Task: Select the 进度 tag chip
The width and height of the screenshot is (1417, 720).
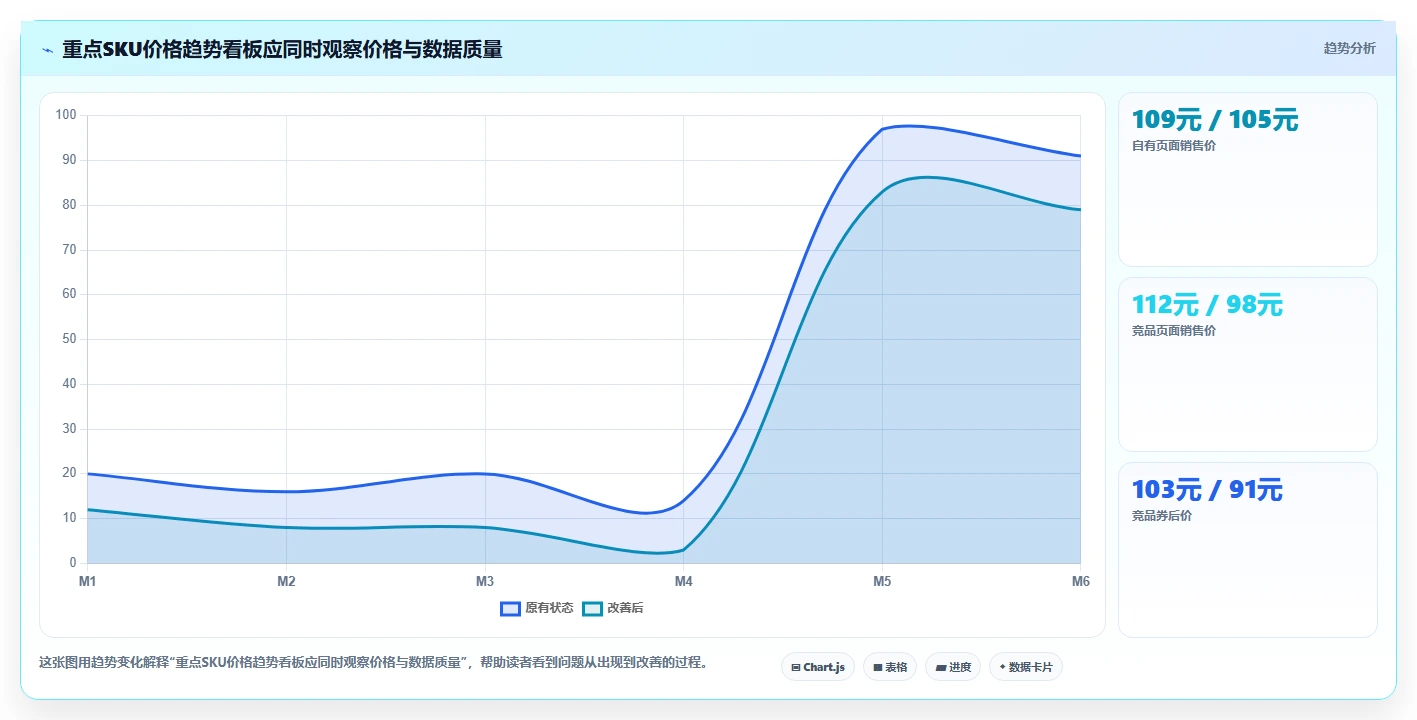Action: (953, 667)
